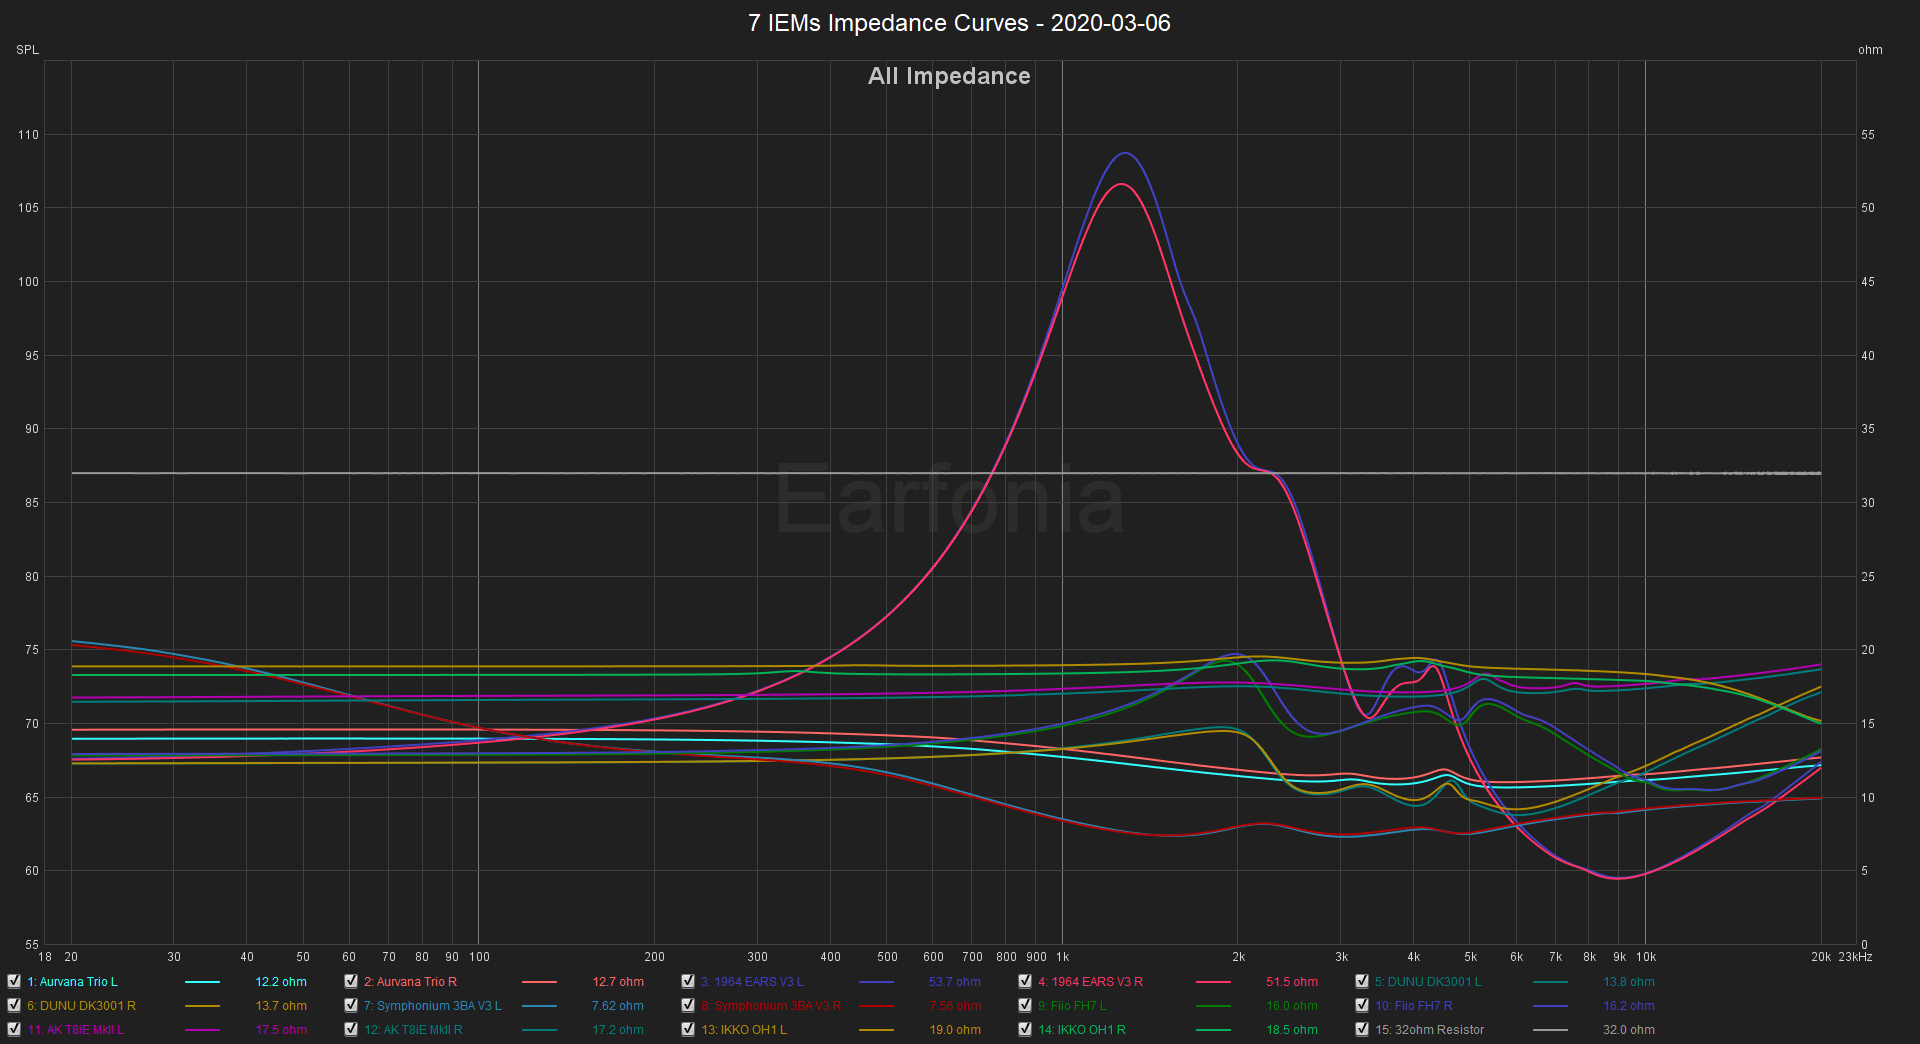Select the '13: IKKO OH1 L' legend label
Image resolution: width=1920 pixels, height=1044 pixels.
[x=744, y=1030]
